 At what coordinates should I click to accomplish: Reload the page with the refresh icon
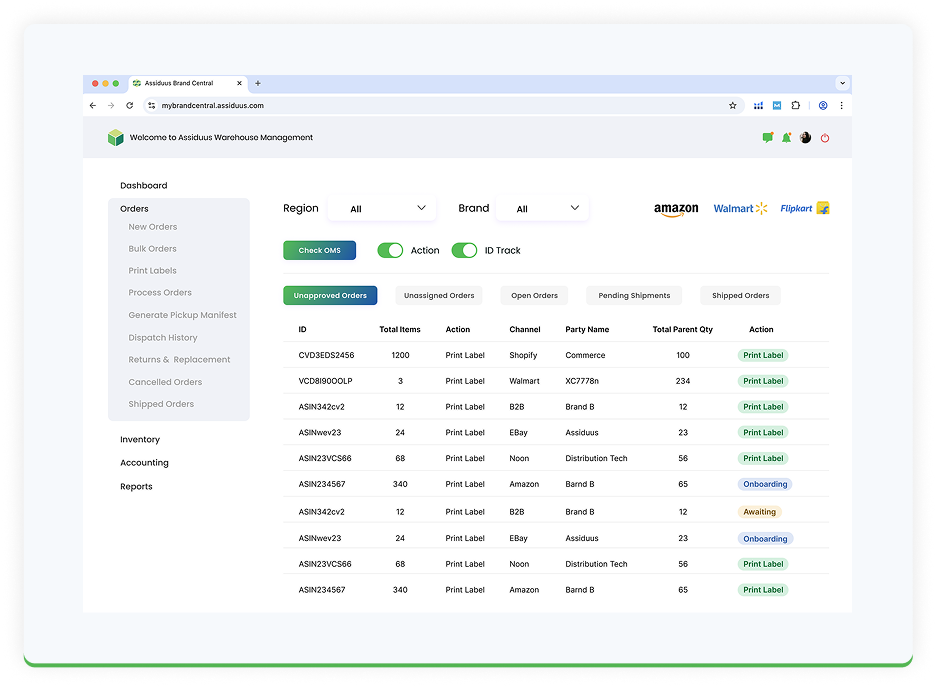point(130,105)
